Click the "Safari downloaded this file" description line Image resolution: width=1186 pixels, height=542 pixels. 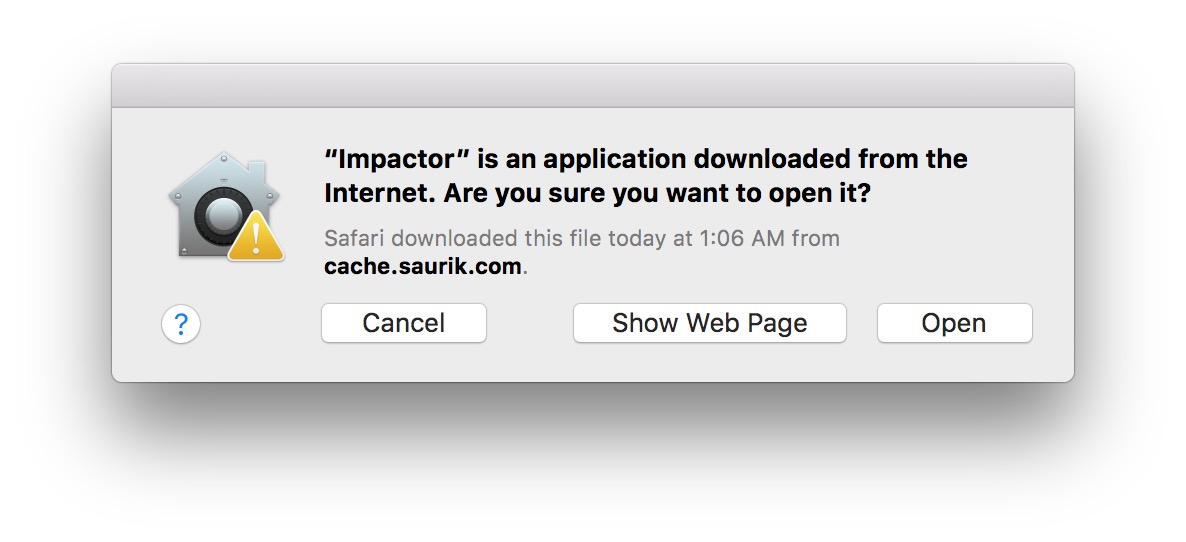pyautogui.click(x=581, y=239)
